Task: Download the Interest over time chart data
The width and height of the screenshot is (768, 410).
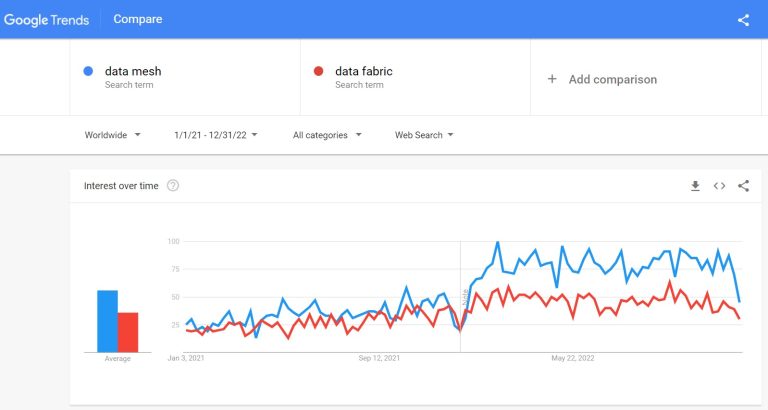Action: (695, 186)
